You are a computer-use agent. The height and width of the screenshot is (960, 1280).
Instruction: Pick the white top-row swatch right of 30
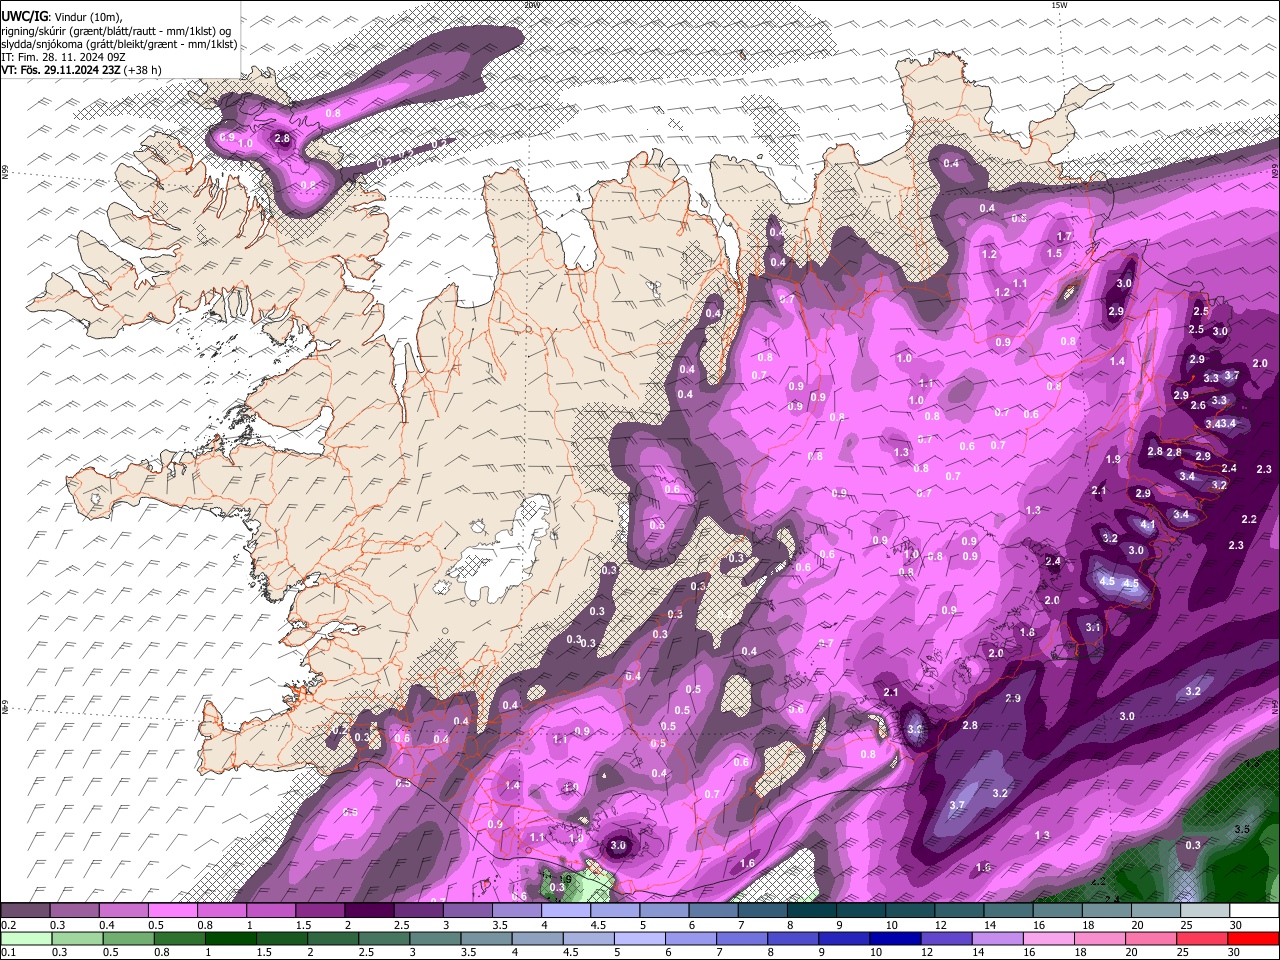tap(1254, 910)
